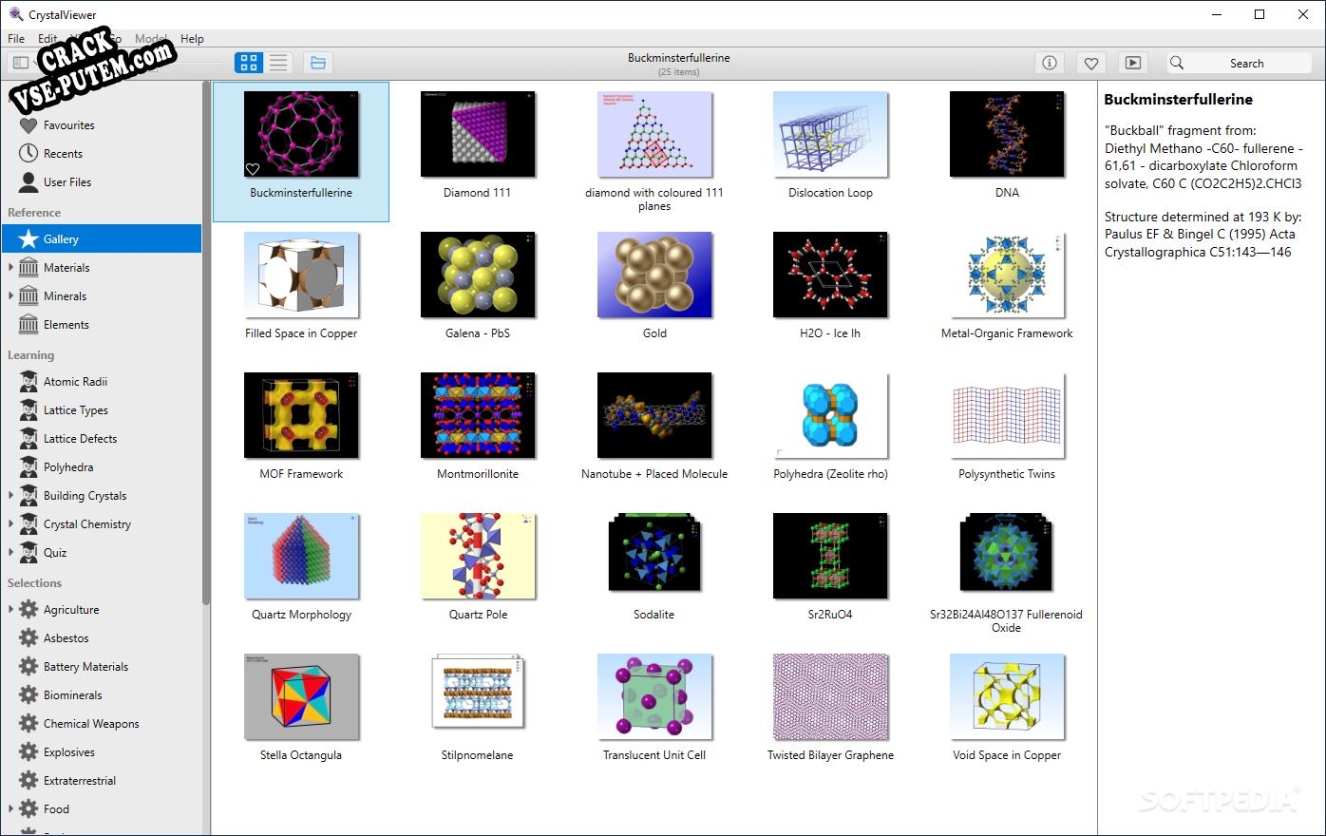Open Atomic Radii learning topic
This screenshot has height=836, width=1326.
(x=75, y=382)
